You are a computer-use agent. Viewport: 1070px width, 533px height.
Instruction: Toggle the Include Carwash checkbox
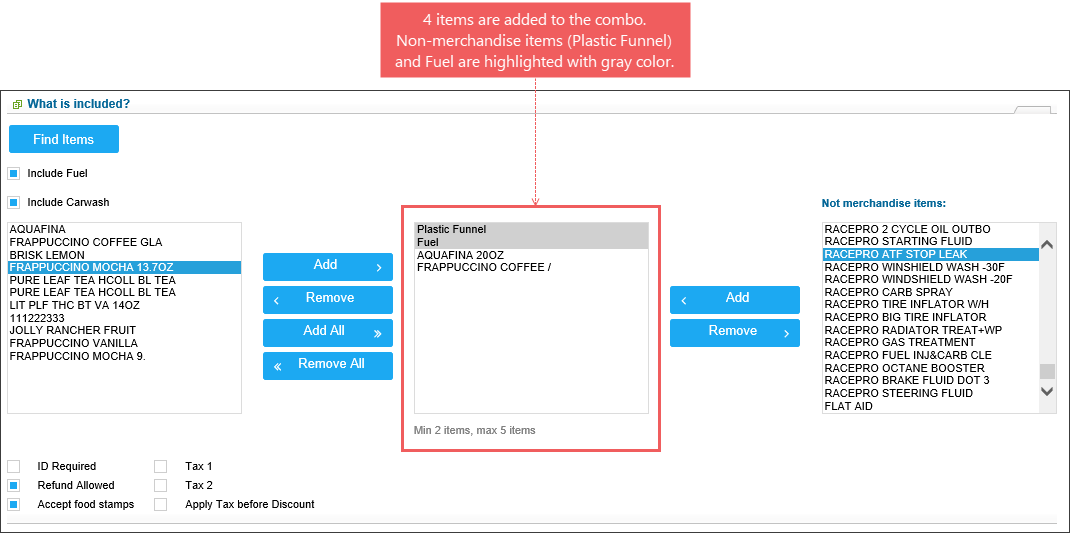click(x=13, y=203)
